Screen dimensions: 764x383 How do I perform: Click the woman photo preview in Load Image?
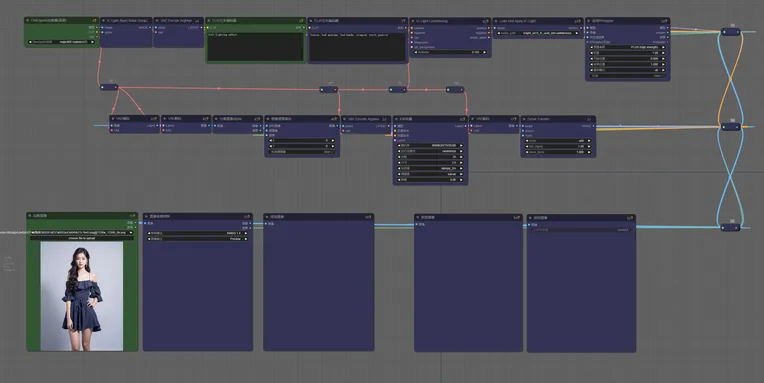point(81,296)
